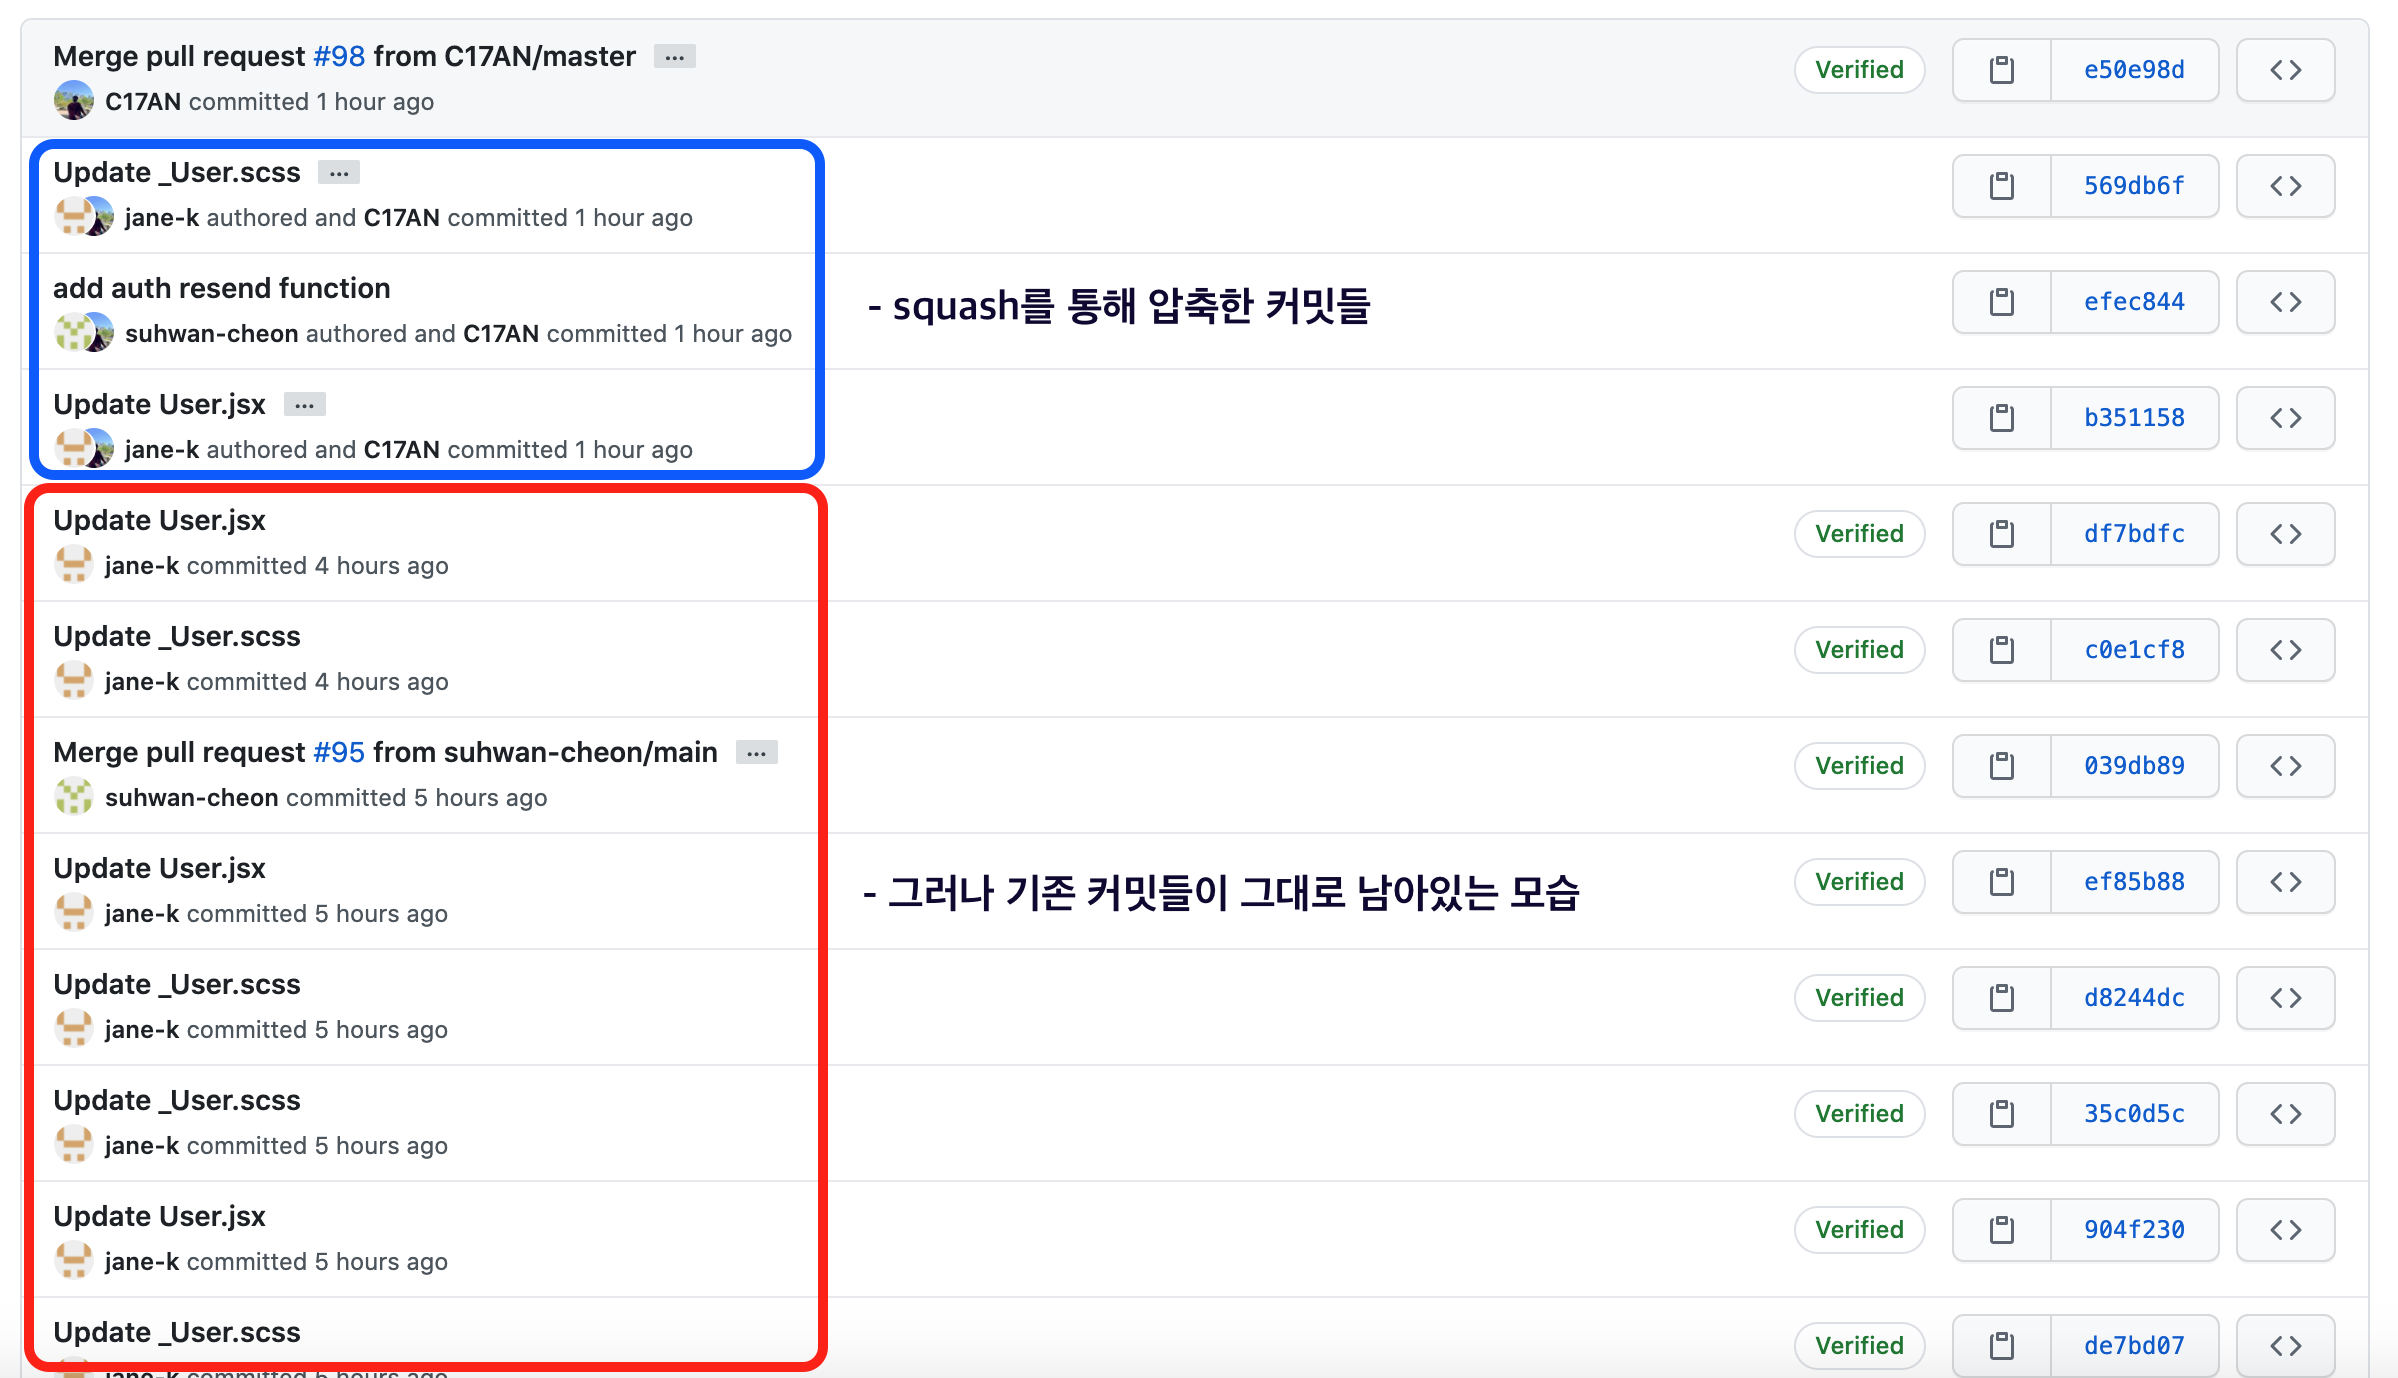The height and width of the screenshot is (1378, 2398).
Task: Open commit hash ef85b88
Action: 2134,882
